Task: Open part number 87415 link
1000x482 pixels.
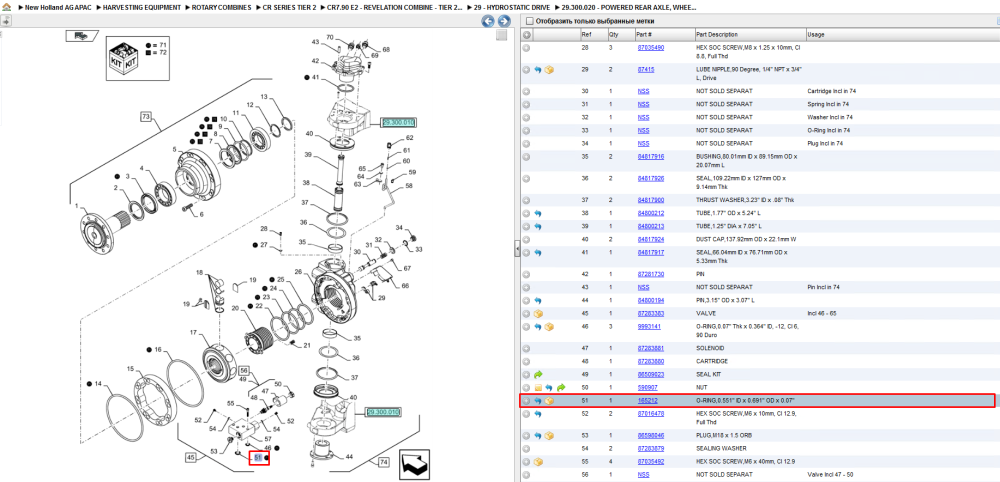Action: [x=645, y=69]
